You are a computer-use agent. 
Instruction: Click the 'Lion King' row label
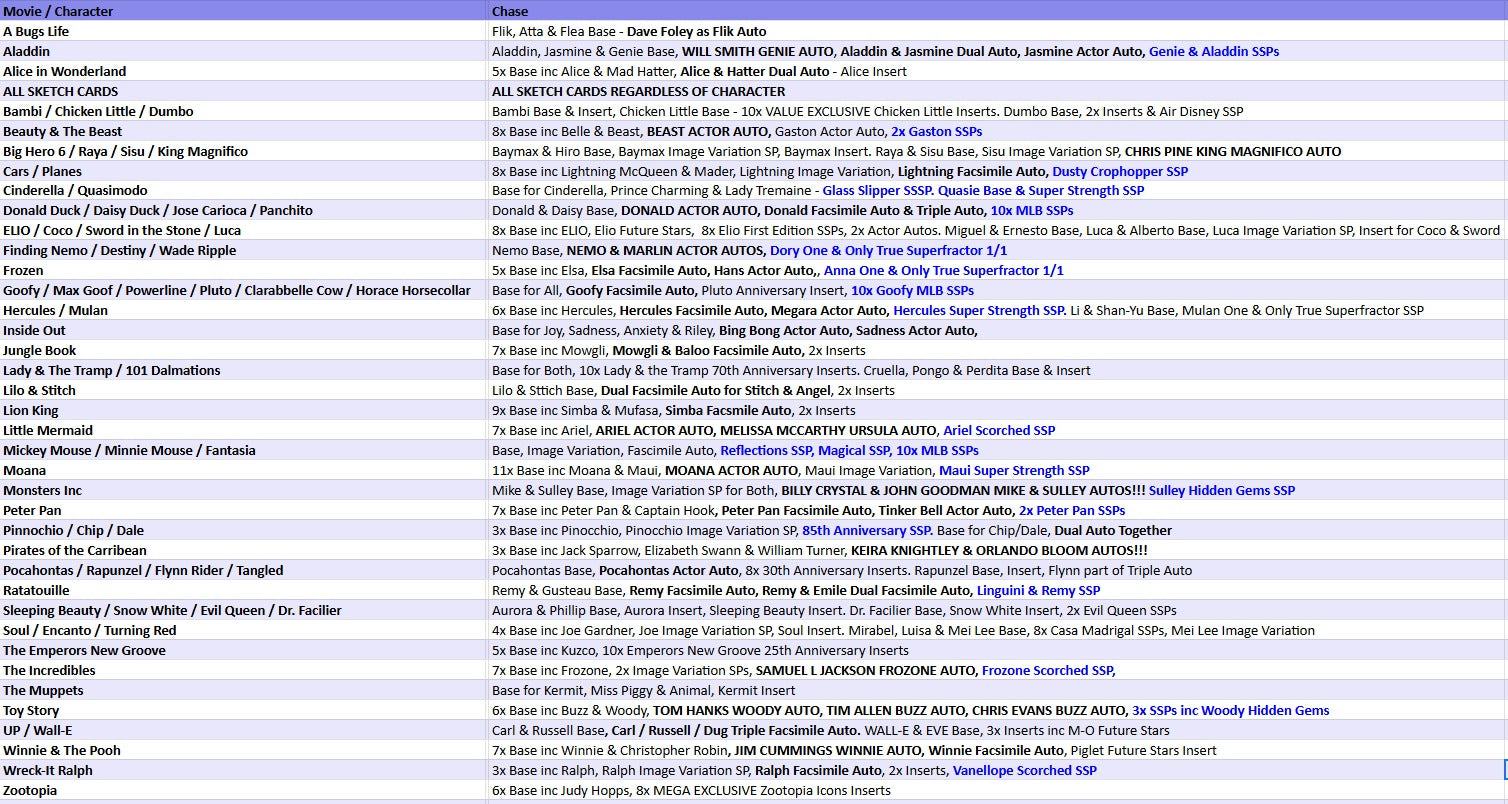pyautogui.click(x=31, y=410)
